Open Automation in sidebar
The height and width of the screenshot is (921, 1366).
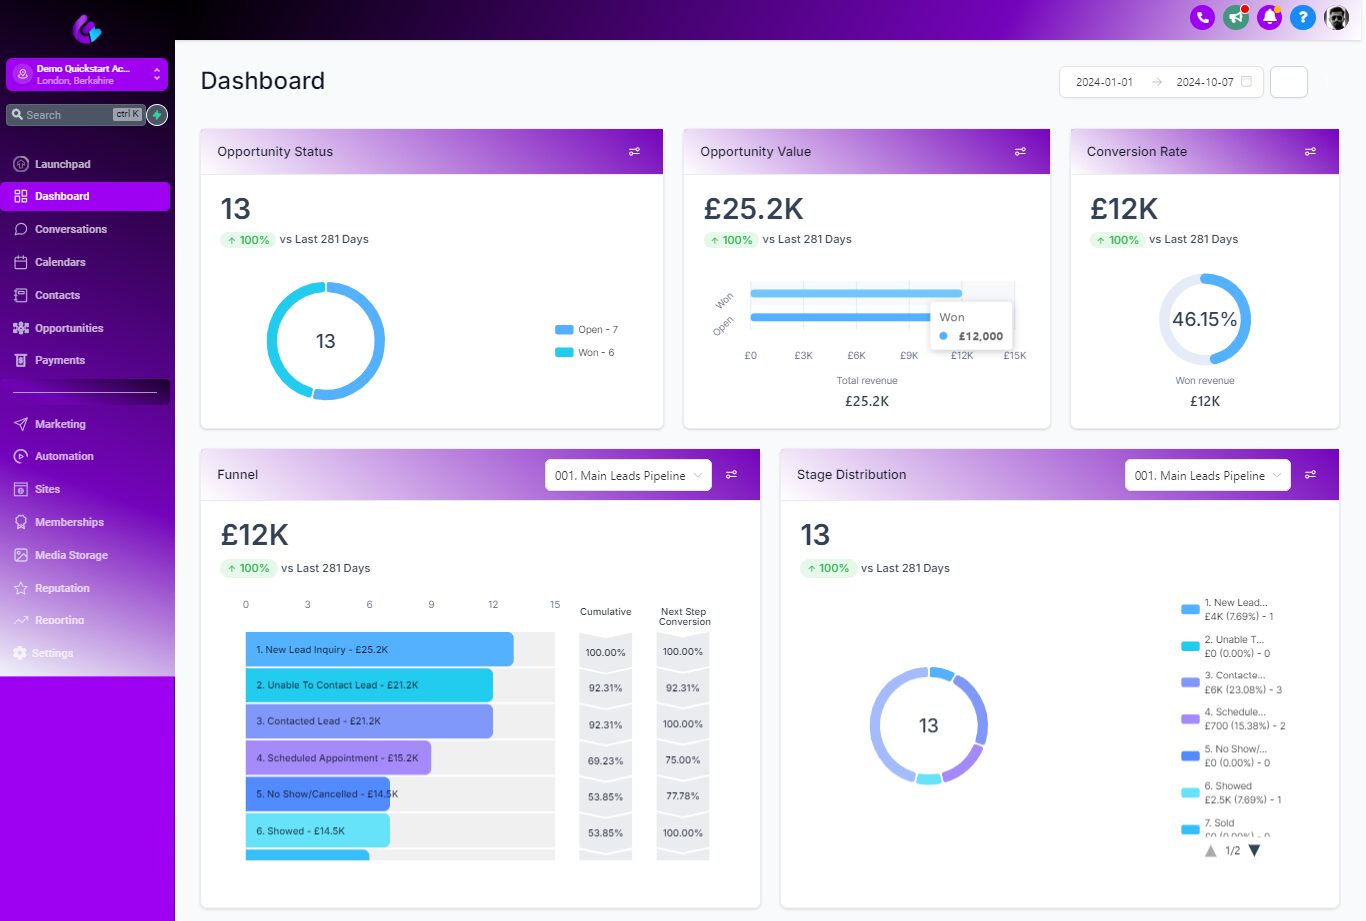[64, 456]
